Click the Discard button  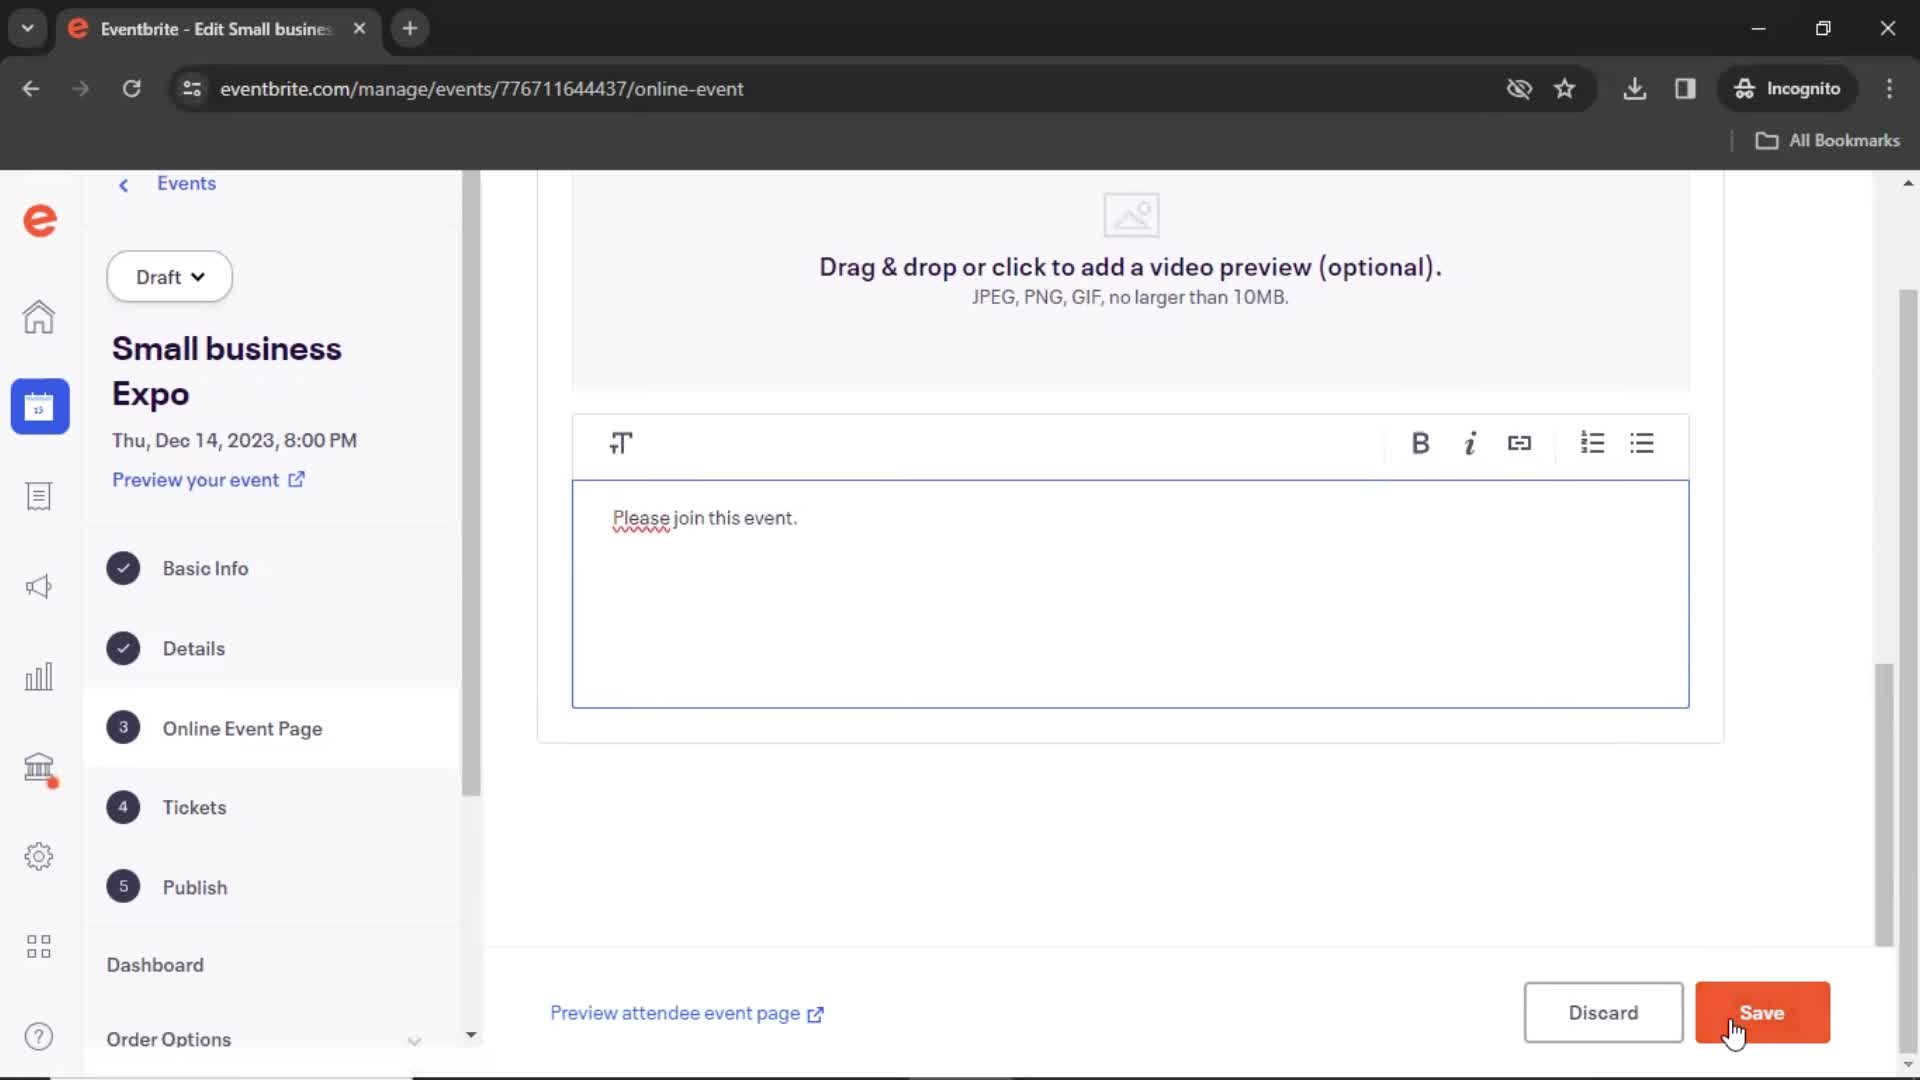1604,1013
